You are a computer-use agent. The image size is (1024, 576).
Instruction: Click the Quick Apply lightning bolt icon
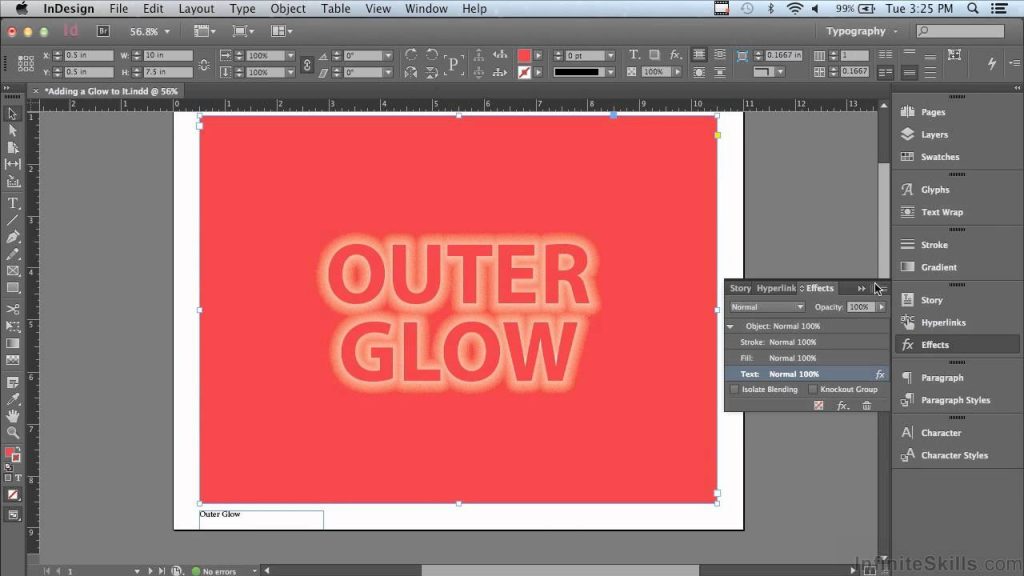[992, 63]
